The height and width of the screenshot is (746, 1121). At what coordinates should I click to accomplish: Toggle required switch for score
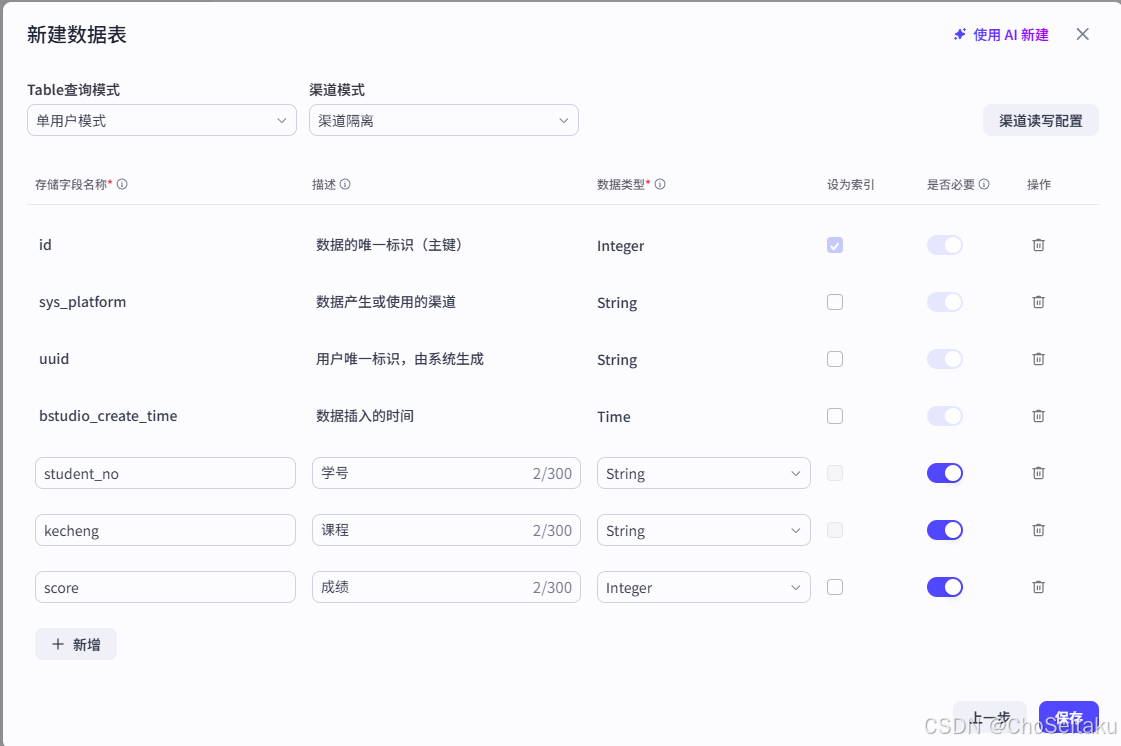(945, 587)
